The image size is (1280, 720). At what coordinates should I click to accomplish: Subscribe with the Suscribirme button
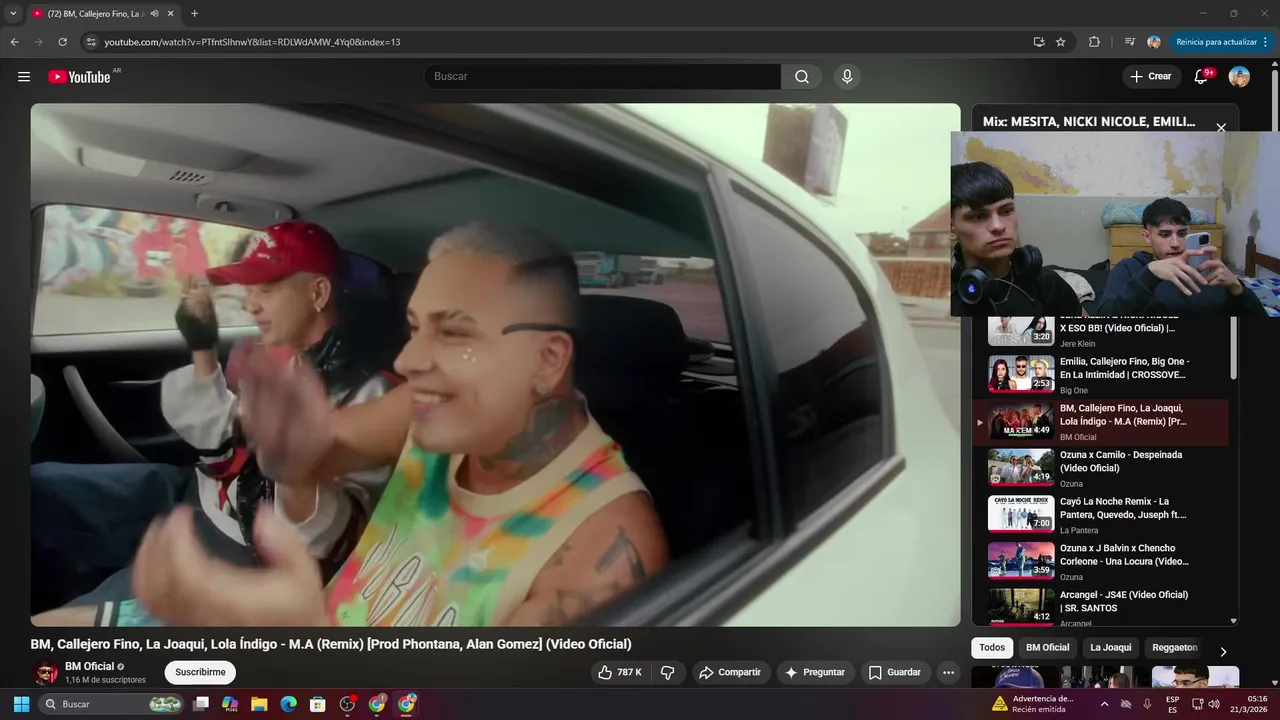pyautogui.click(x=200, y=672)
